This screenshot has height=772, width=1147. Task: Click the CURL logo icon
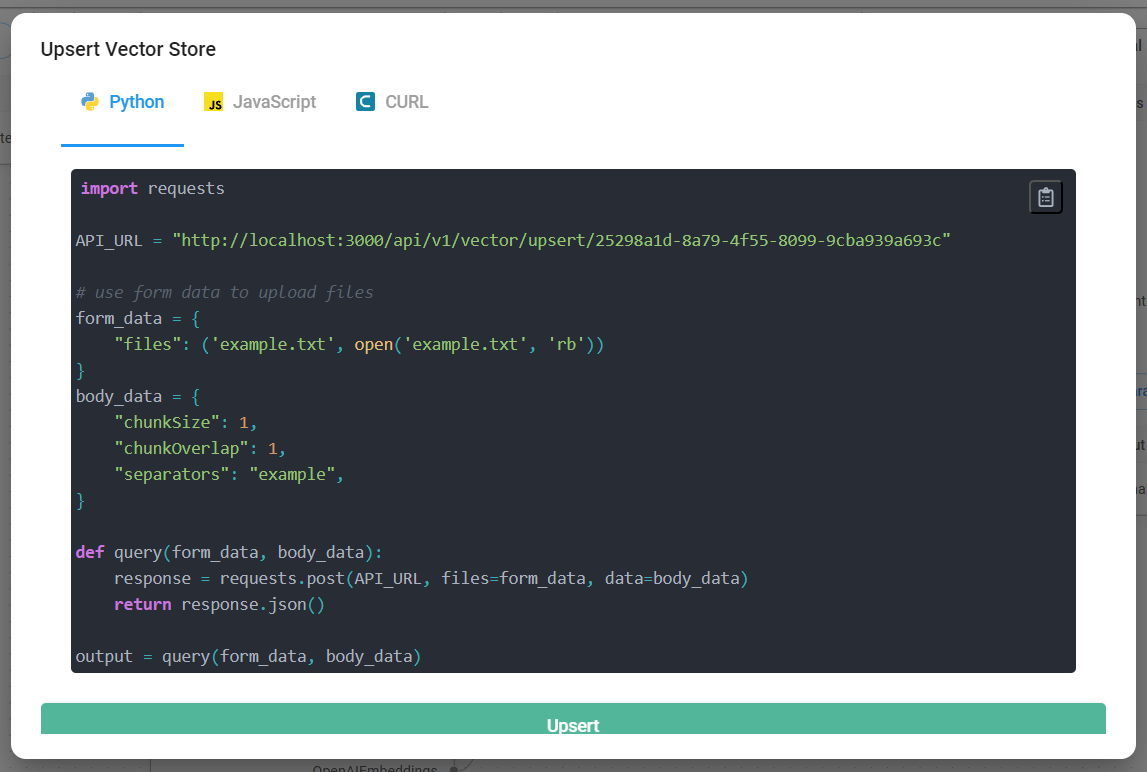coord(365,102)
